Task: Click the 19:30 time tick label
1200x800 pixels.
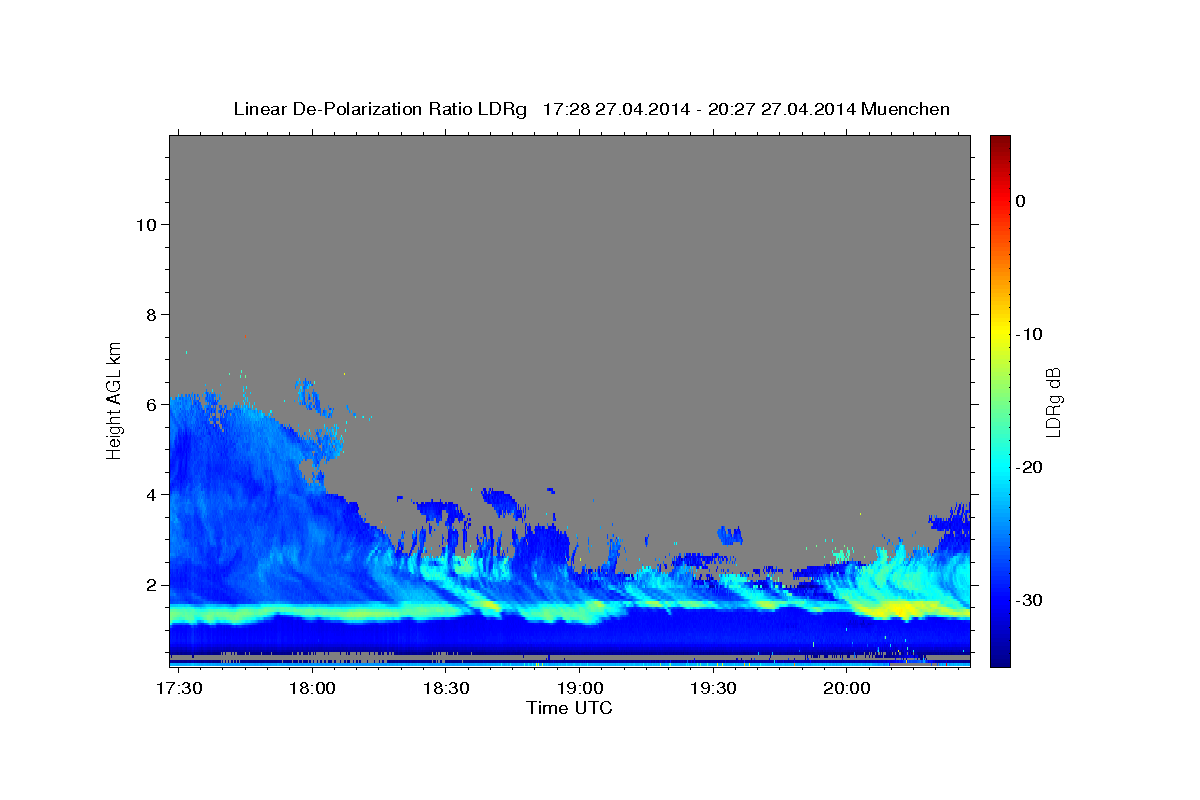Action: coord(713,689)
